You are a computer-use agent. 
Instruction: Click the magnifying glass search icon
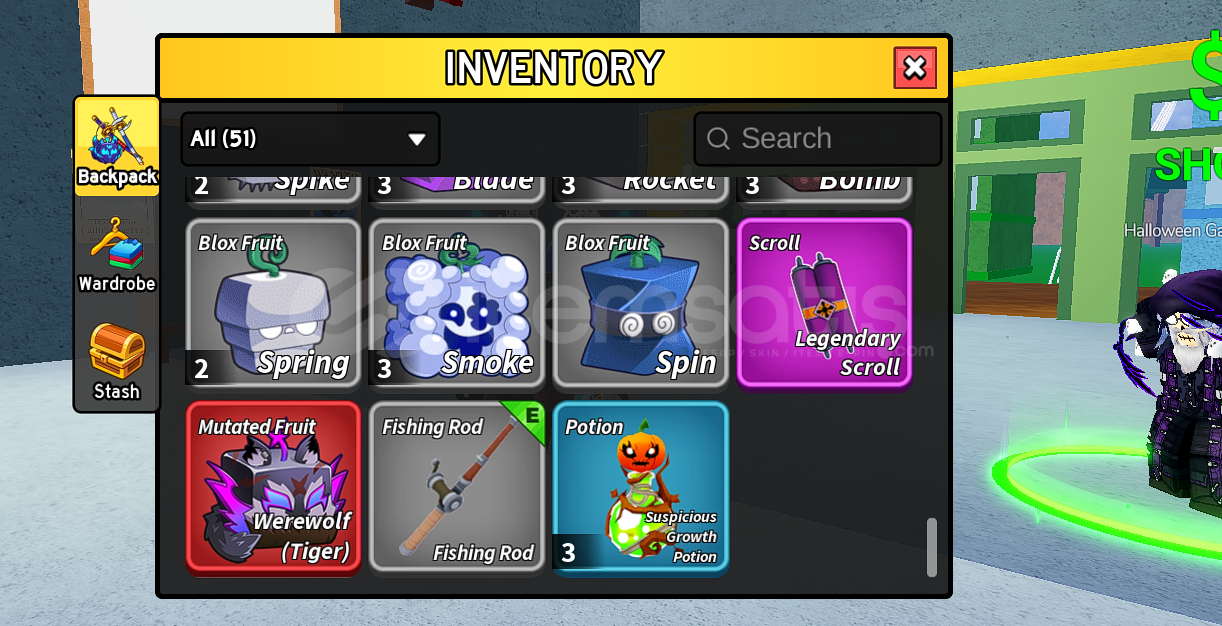click(718, 139)
